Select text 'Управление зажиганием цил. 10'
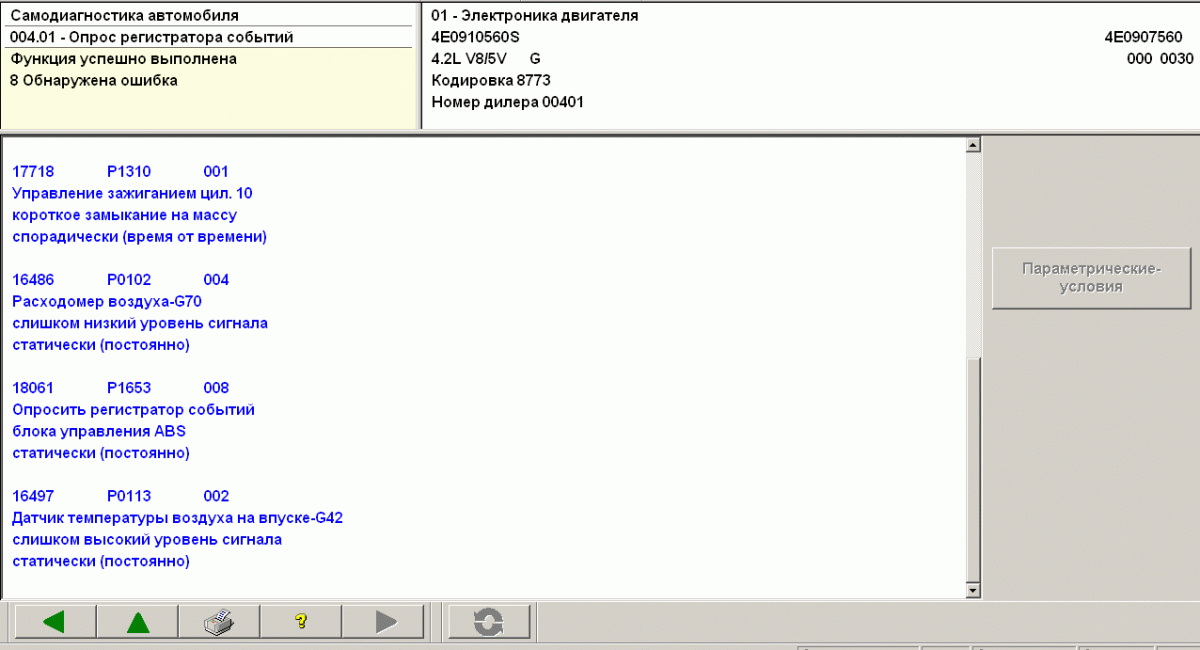 132,194
